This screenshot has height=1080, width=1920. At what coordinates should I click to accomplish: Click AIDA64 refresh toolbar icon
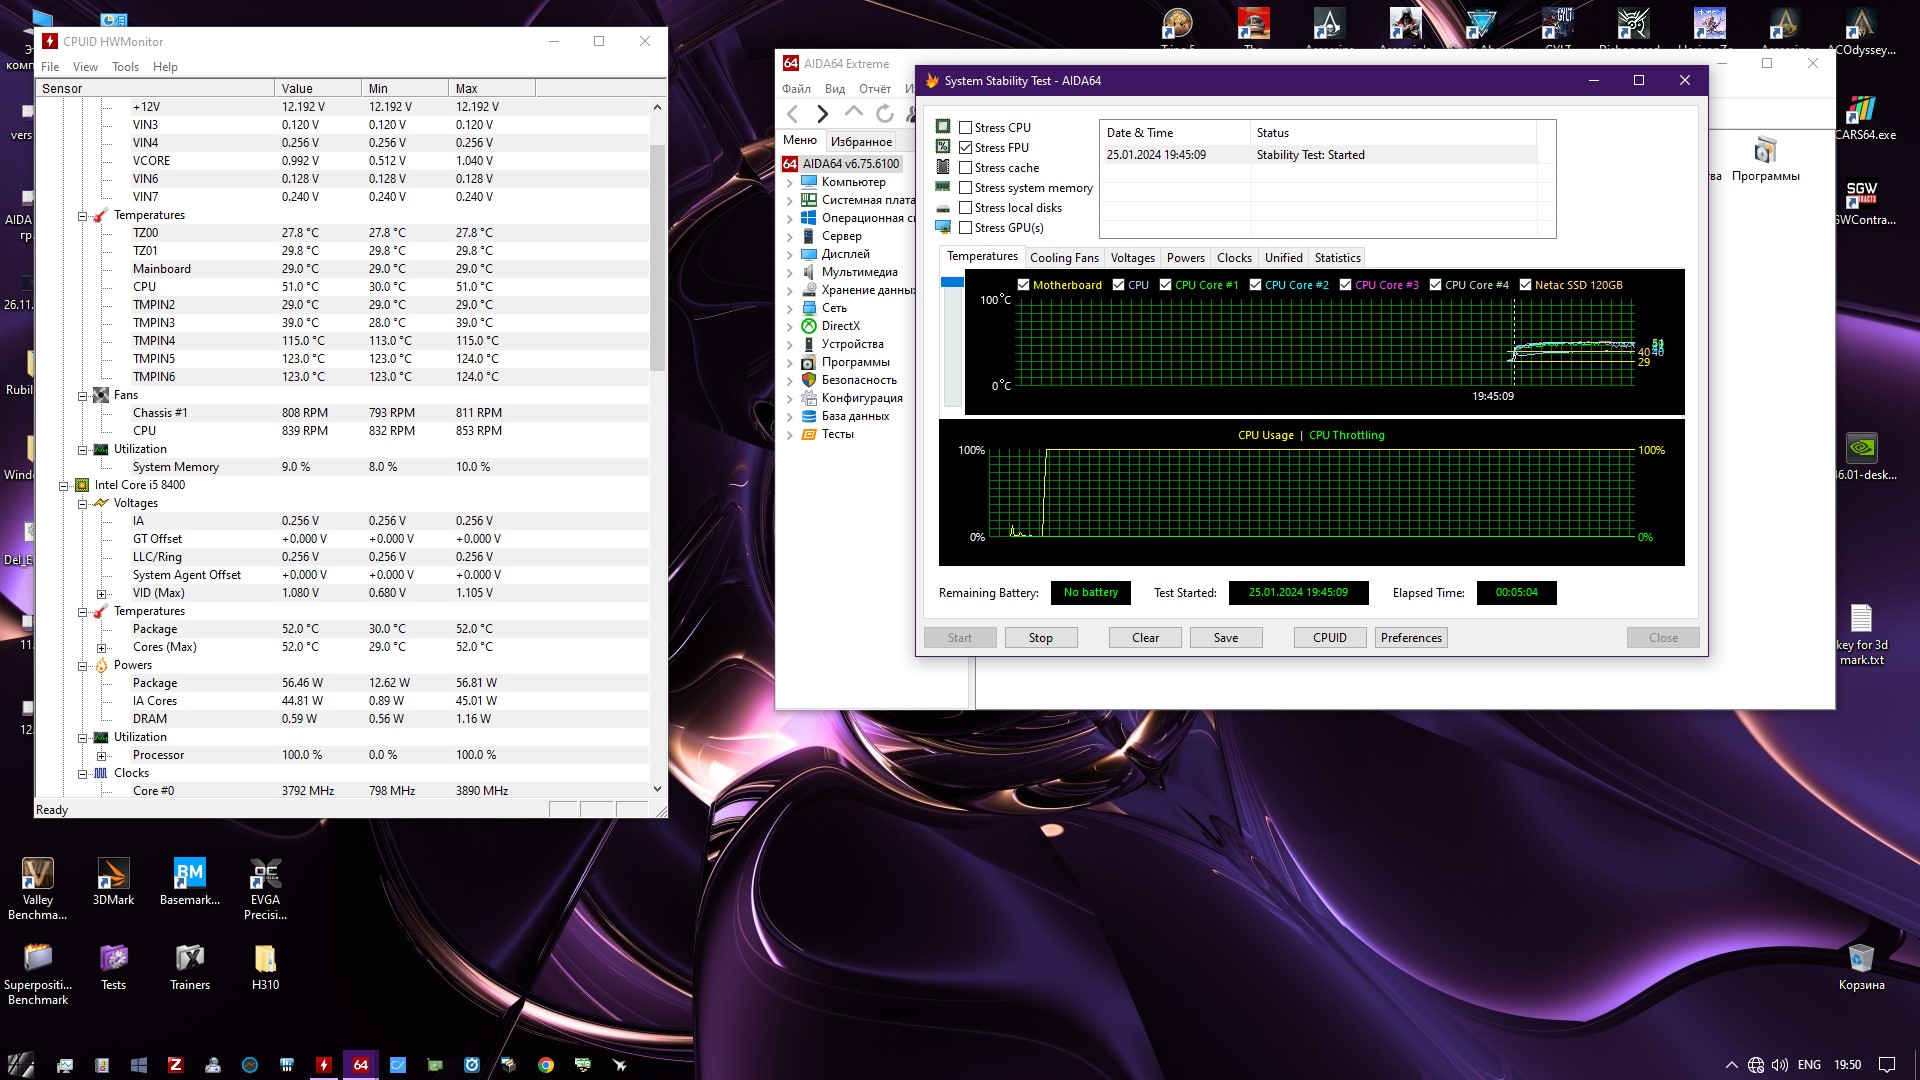(x=885, y=114)
